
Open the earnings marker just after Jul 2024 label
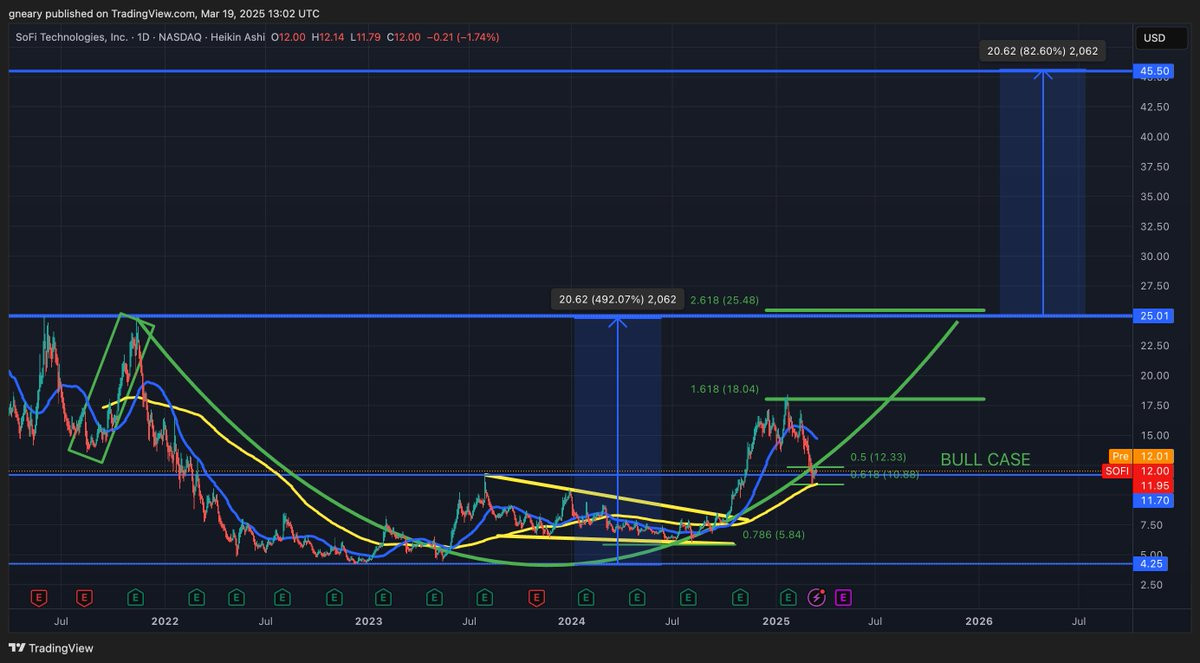pyautogui.click(x=687, y=597)
